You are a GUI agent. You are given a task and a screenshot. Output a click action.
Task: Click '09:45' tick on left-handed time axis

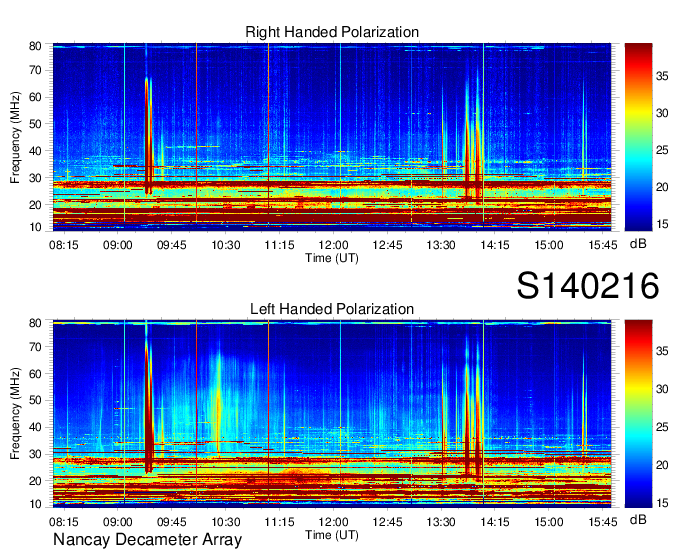pos(171,521)
